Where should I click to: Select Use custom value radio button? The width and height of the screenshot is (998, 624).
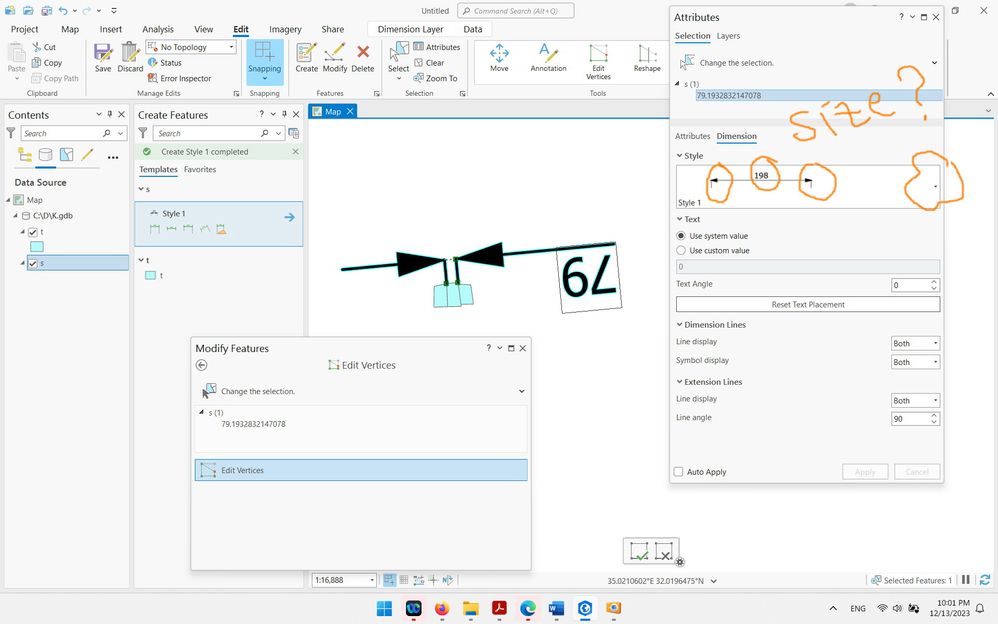[x=681, y=250]
